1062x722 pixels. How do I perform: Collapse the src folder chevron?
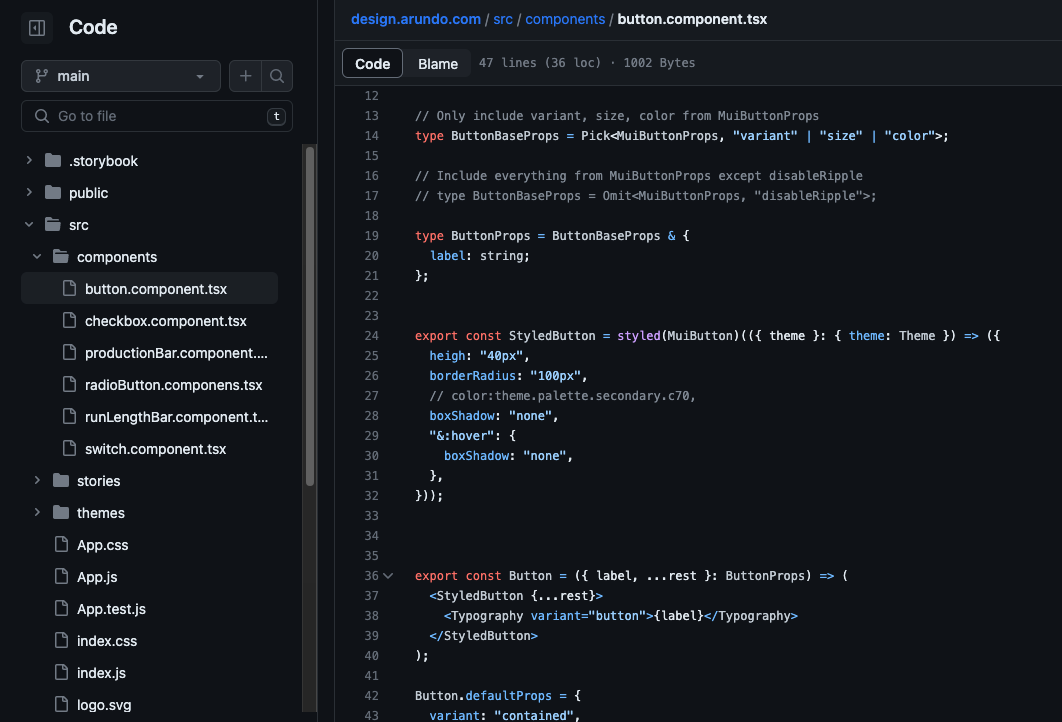pyautogui.click(x=29, y=224)
